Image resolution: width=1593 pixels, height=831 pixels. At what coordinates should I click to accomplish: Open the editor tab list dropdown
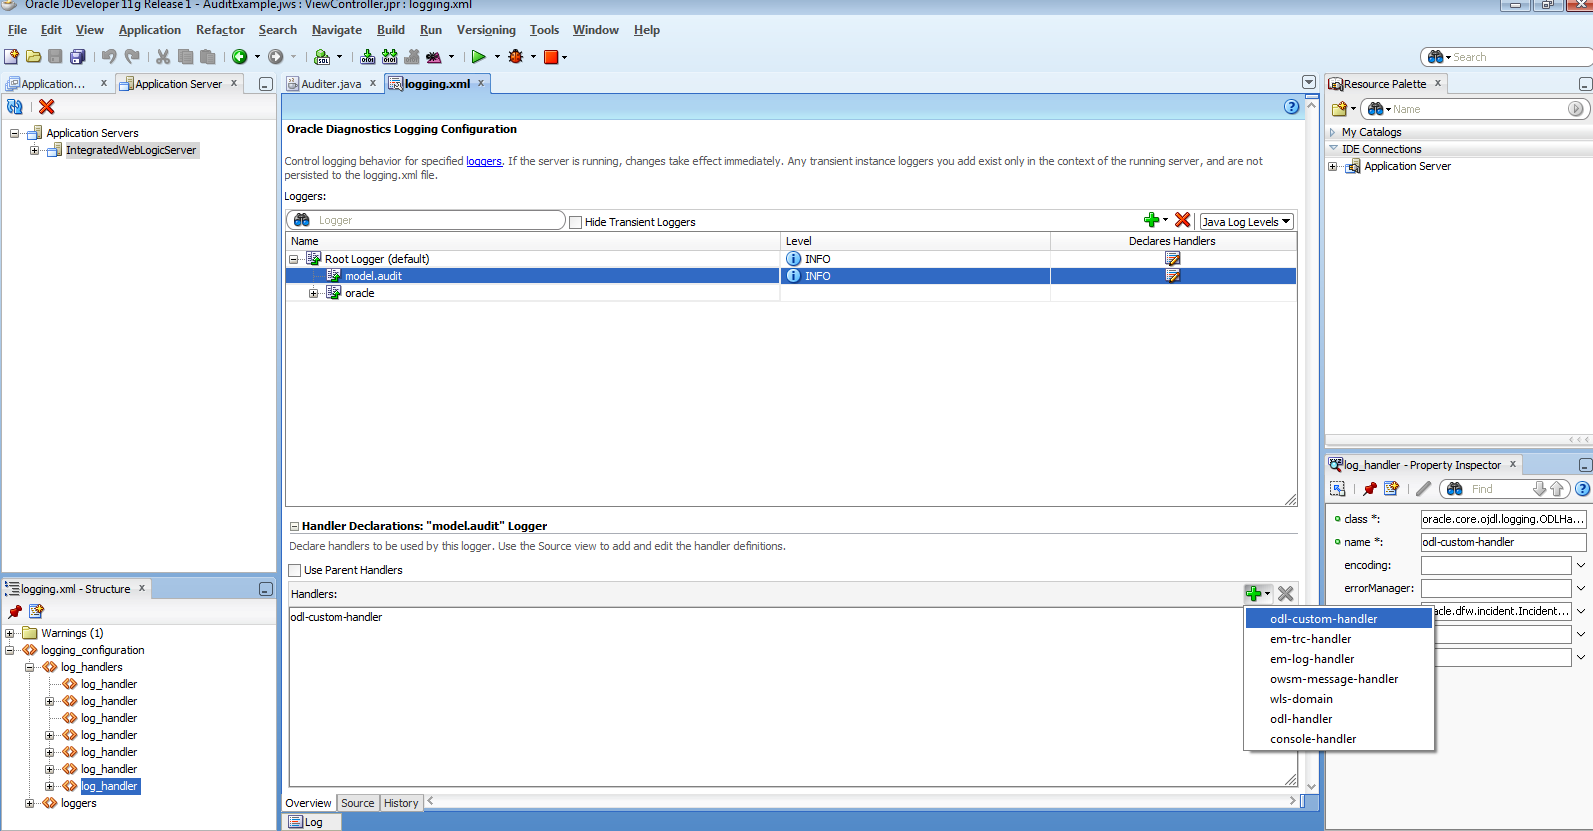coord(1309,82)
